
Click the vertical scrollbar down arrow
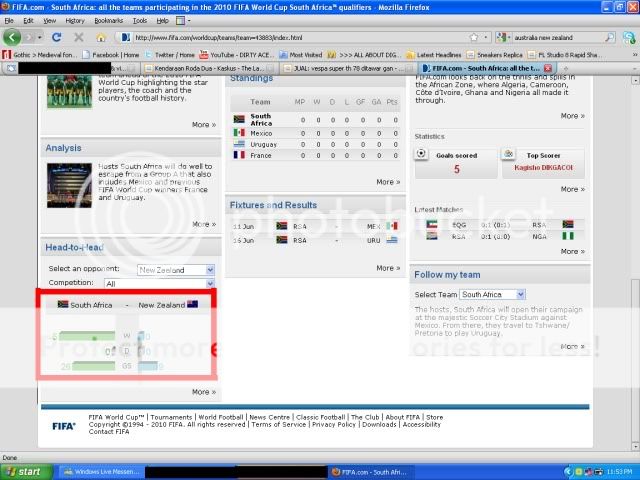click(x=635, y=446)
